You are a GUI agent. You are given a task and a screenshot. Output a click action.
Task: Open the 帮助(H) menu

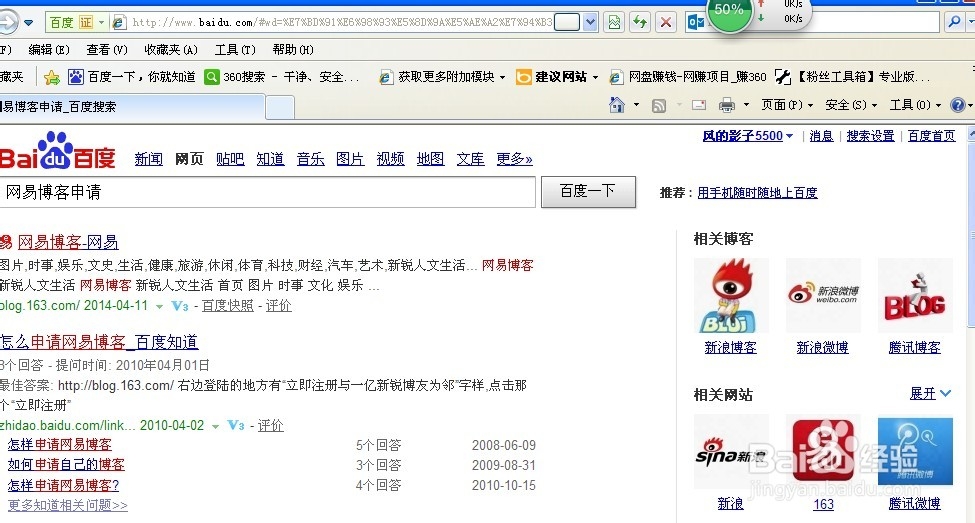click(293, 50)
